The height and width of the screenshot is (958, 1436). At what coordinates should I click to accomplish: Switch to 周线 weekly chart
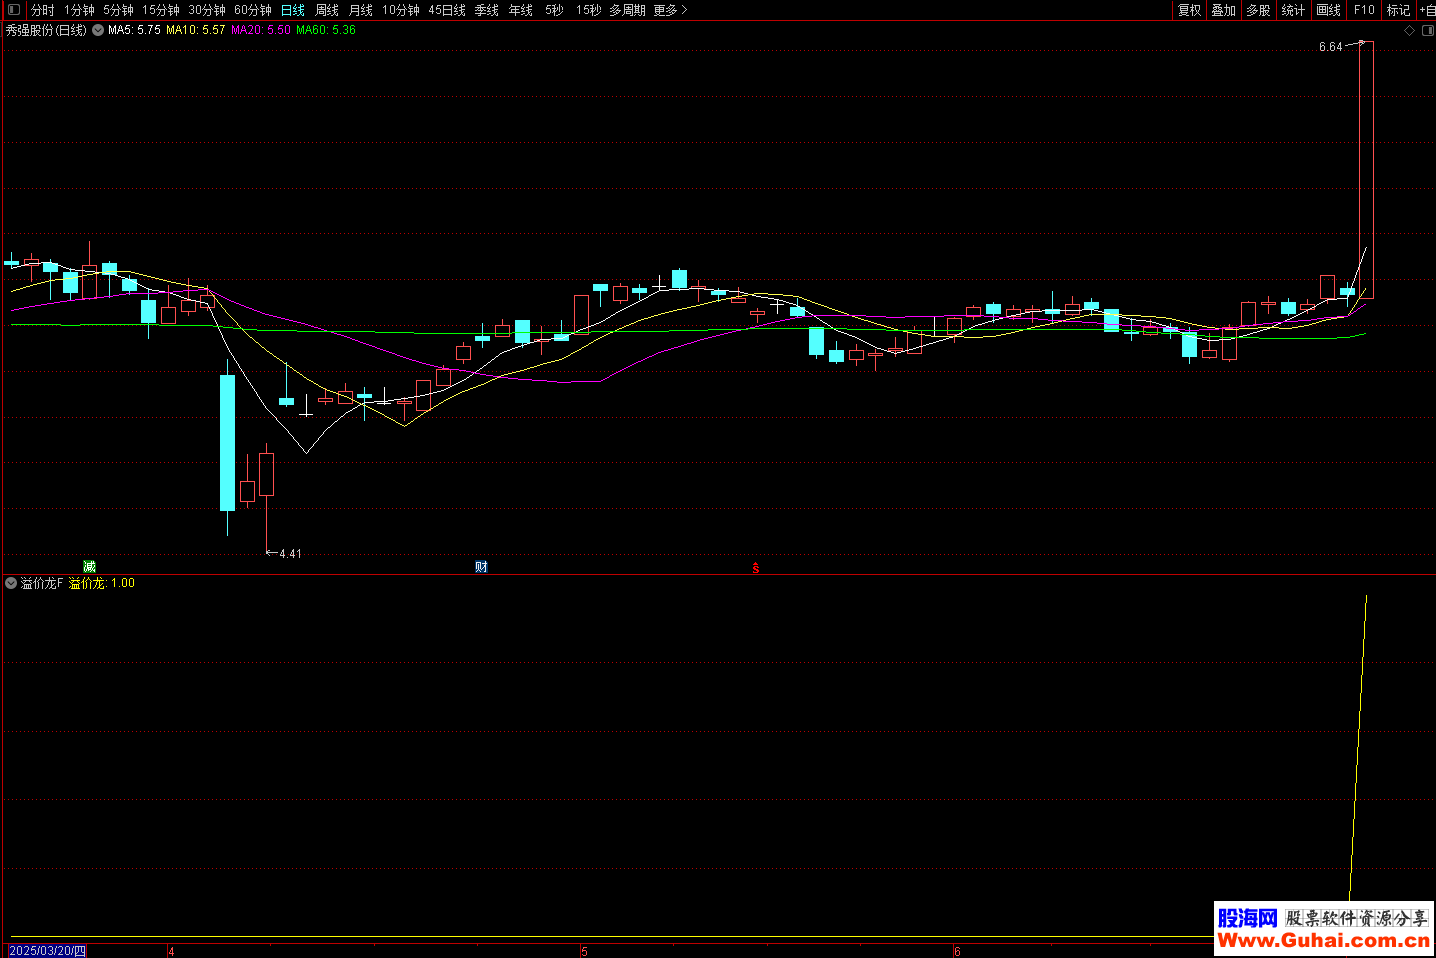tap(327, 10)
